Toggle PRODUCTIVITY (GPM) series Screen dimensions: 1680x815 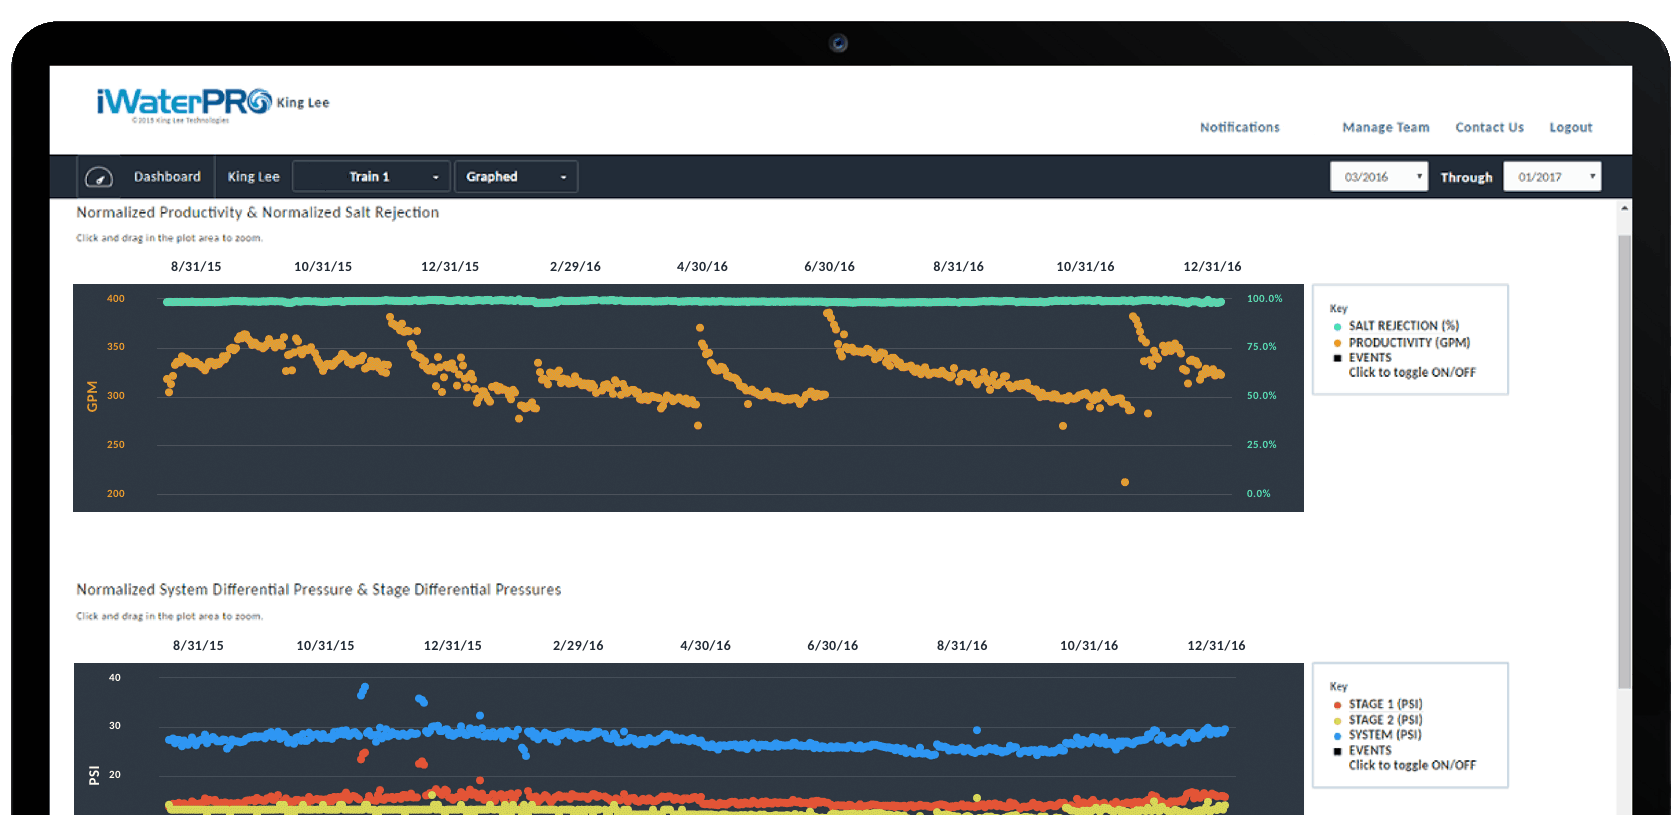[x=1409, y=343]
